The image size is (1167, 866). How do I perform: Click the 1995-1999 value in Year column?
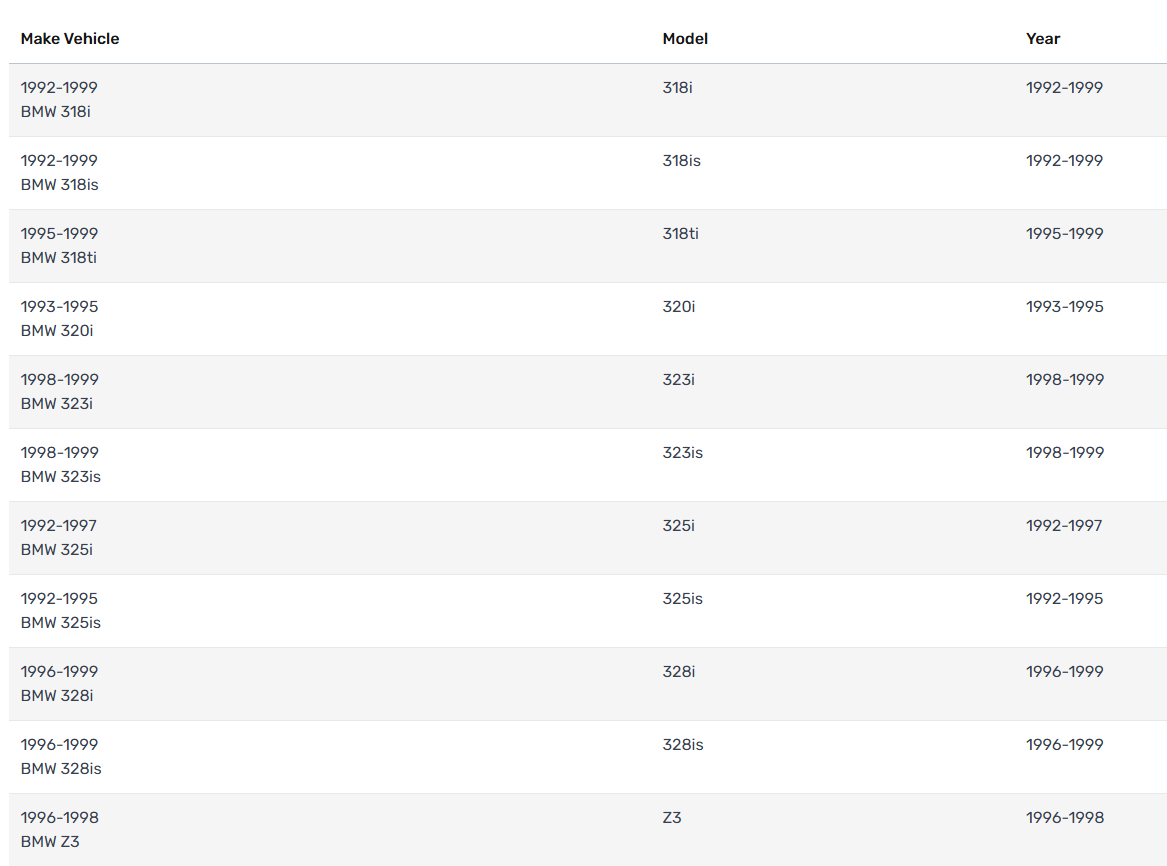[x=1064, y=234]
